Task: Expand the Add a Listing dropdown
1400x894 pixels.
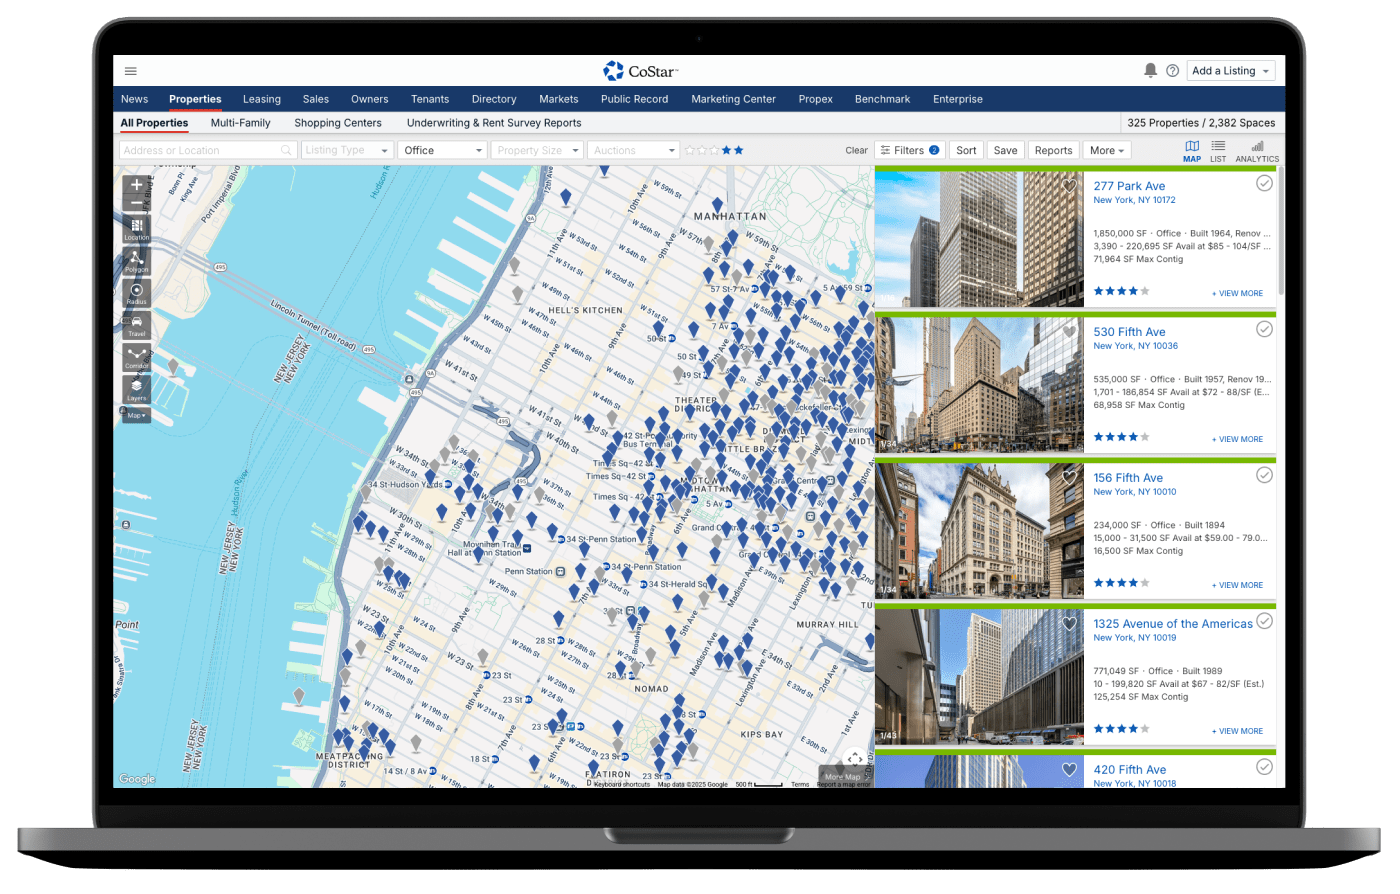Action: click(1231, 71)
